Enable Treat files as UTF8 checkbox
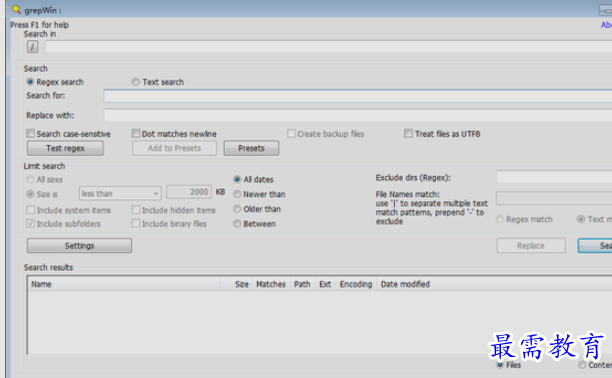The width and height of the screenshot is (612, 378). 408,134
